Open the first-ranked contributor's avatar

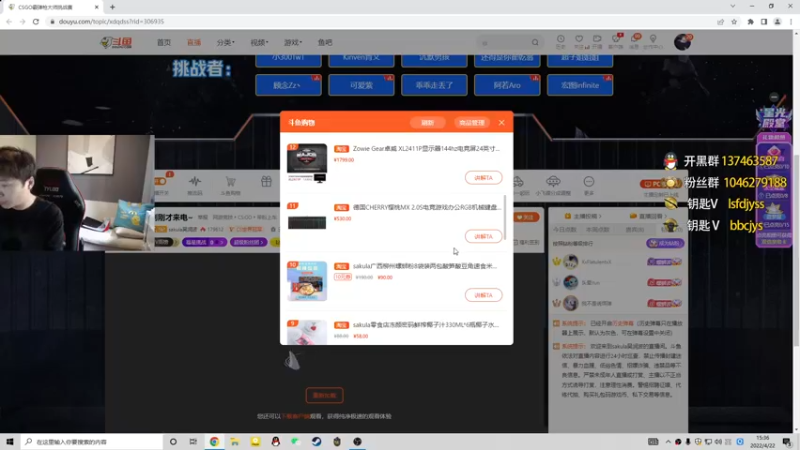tap(570, 262)
